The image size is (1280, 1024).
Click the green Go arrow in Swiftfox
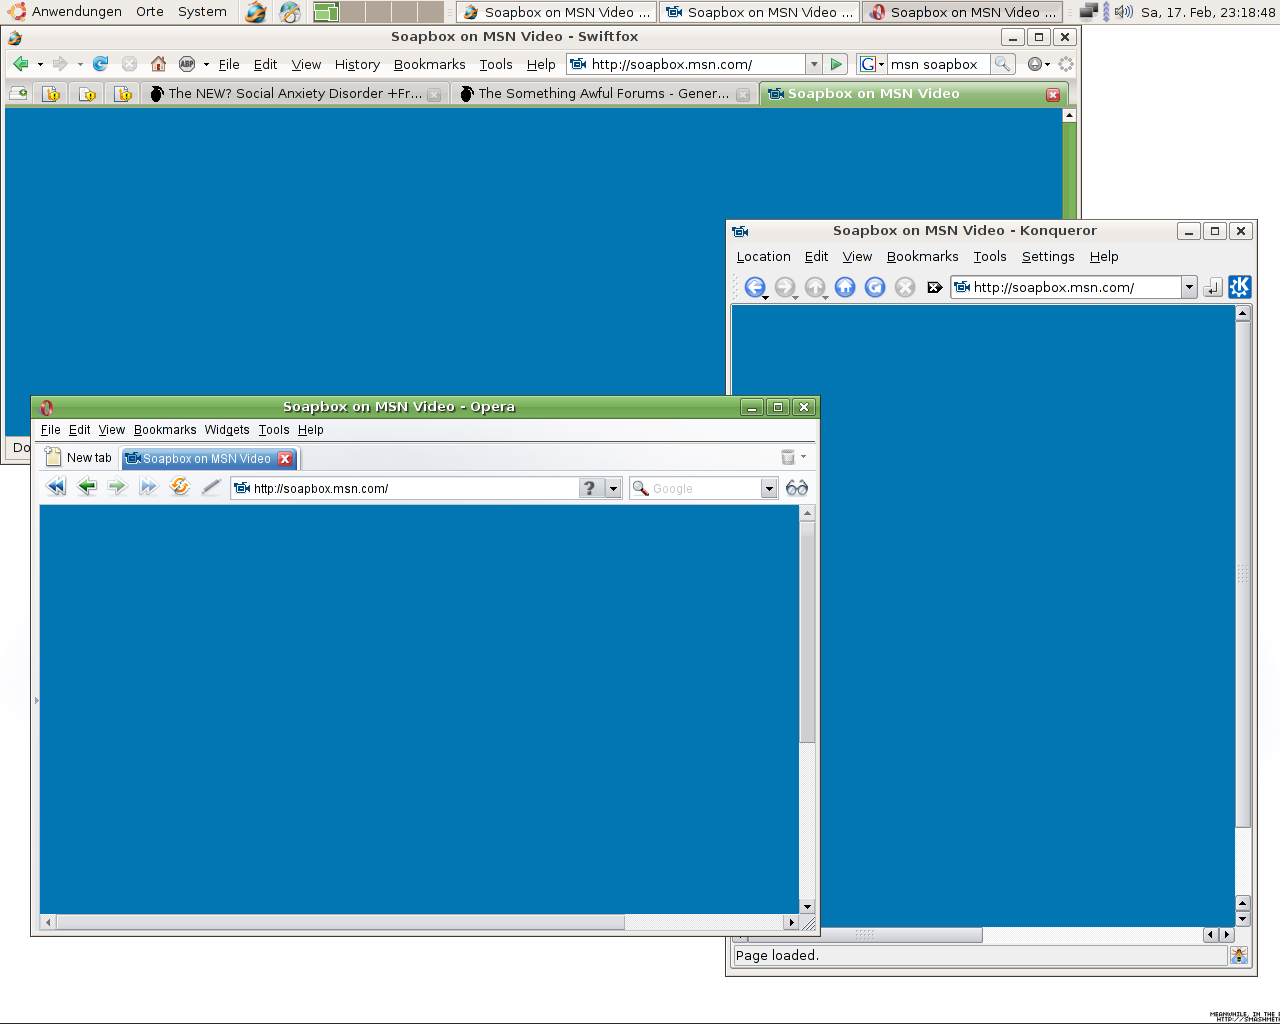click(x=837, y=64)
